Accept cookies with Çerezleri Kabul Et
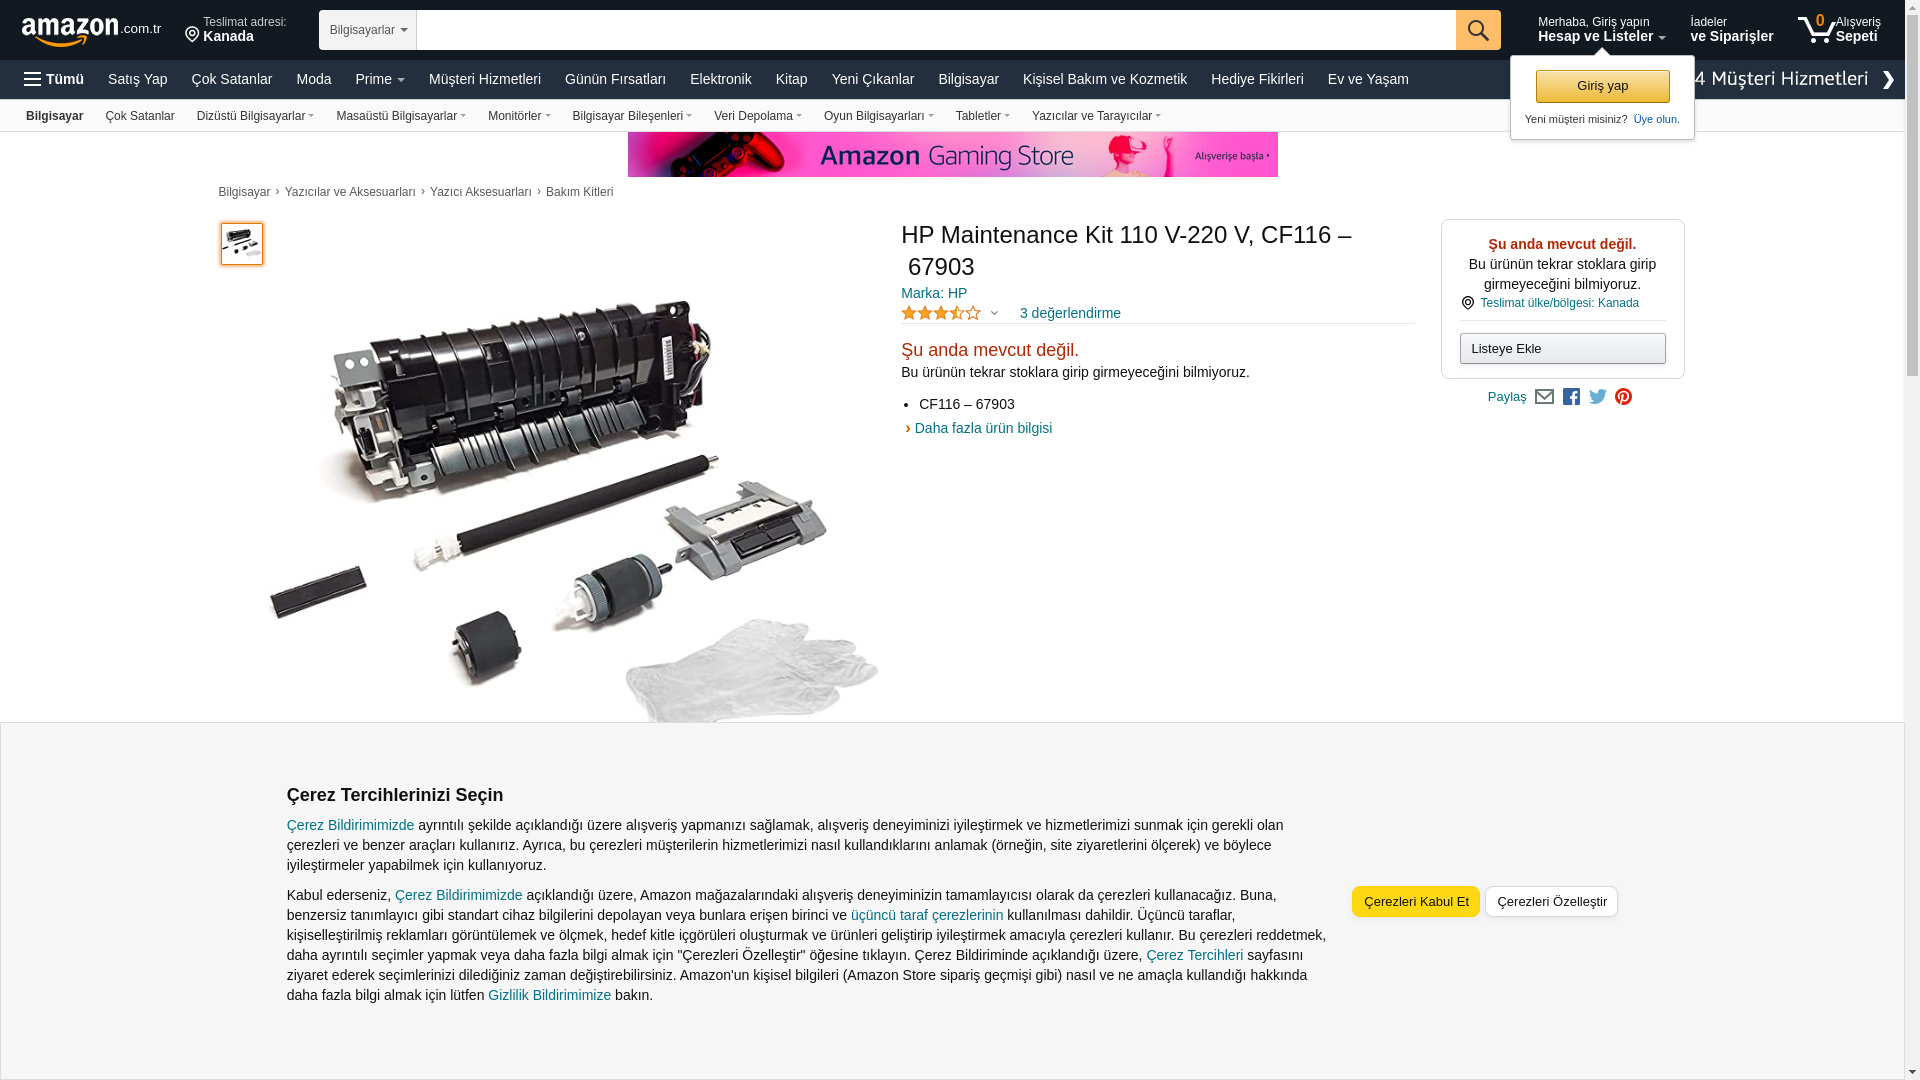 click(x=1416, y=902)
